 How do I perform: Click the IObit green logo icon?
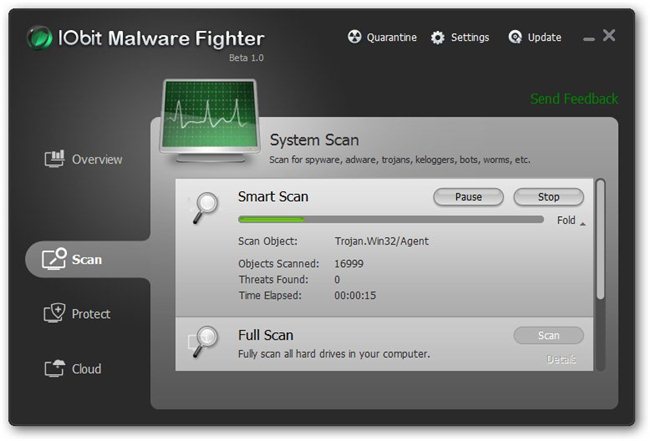click(x=40, y=38)
